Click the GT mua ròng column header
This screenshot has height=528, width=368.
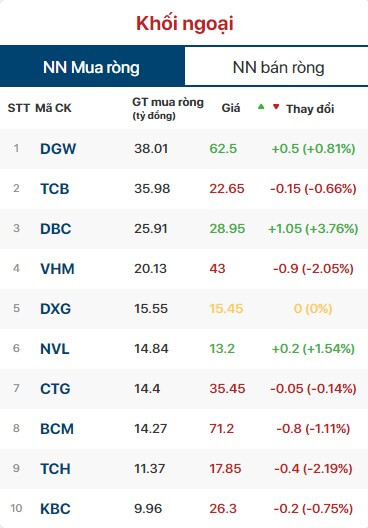pos(168,108)
